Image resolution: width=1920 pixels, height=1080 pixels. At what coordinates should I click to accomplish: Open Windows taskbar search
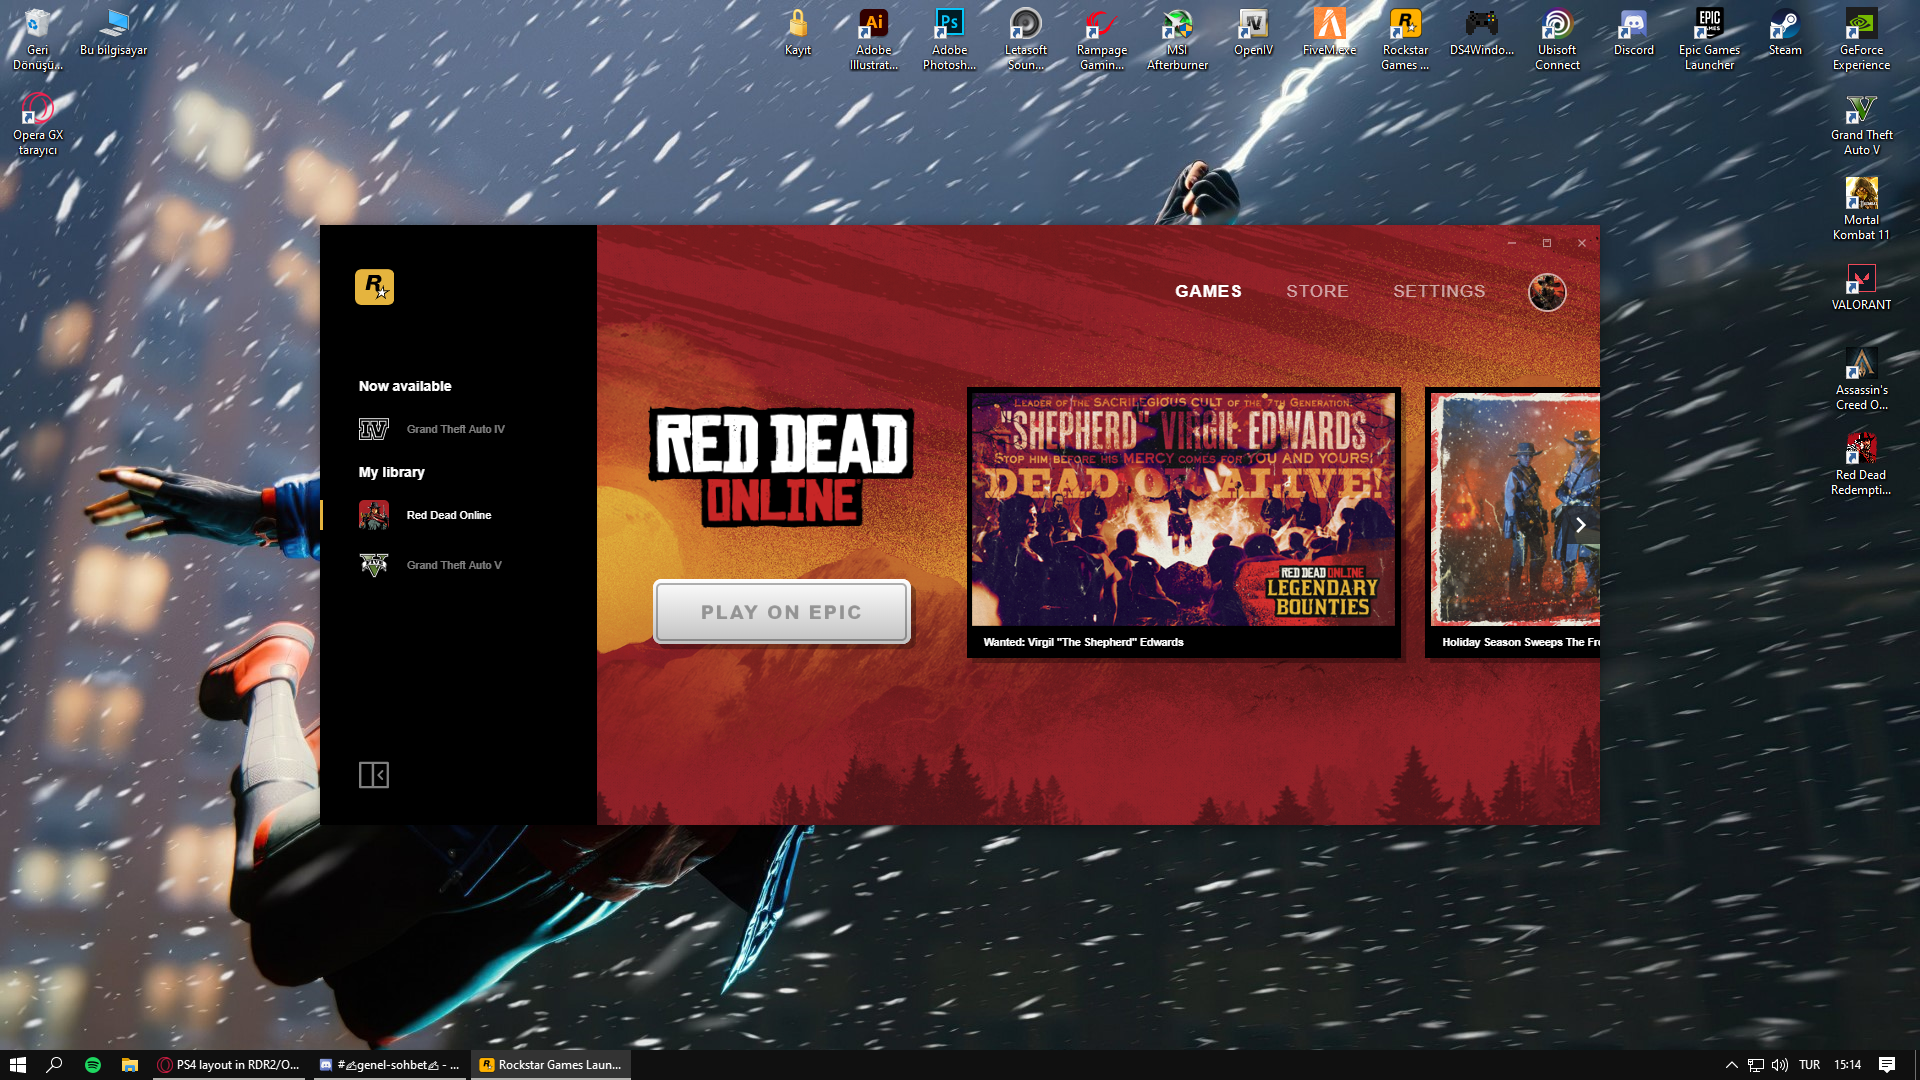pos(55,1065)
